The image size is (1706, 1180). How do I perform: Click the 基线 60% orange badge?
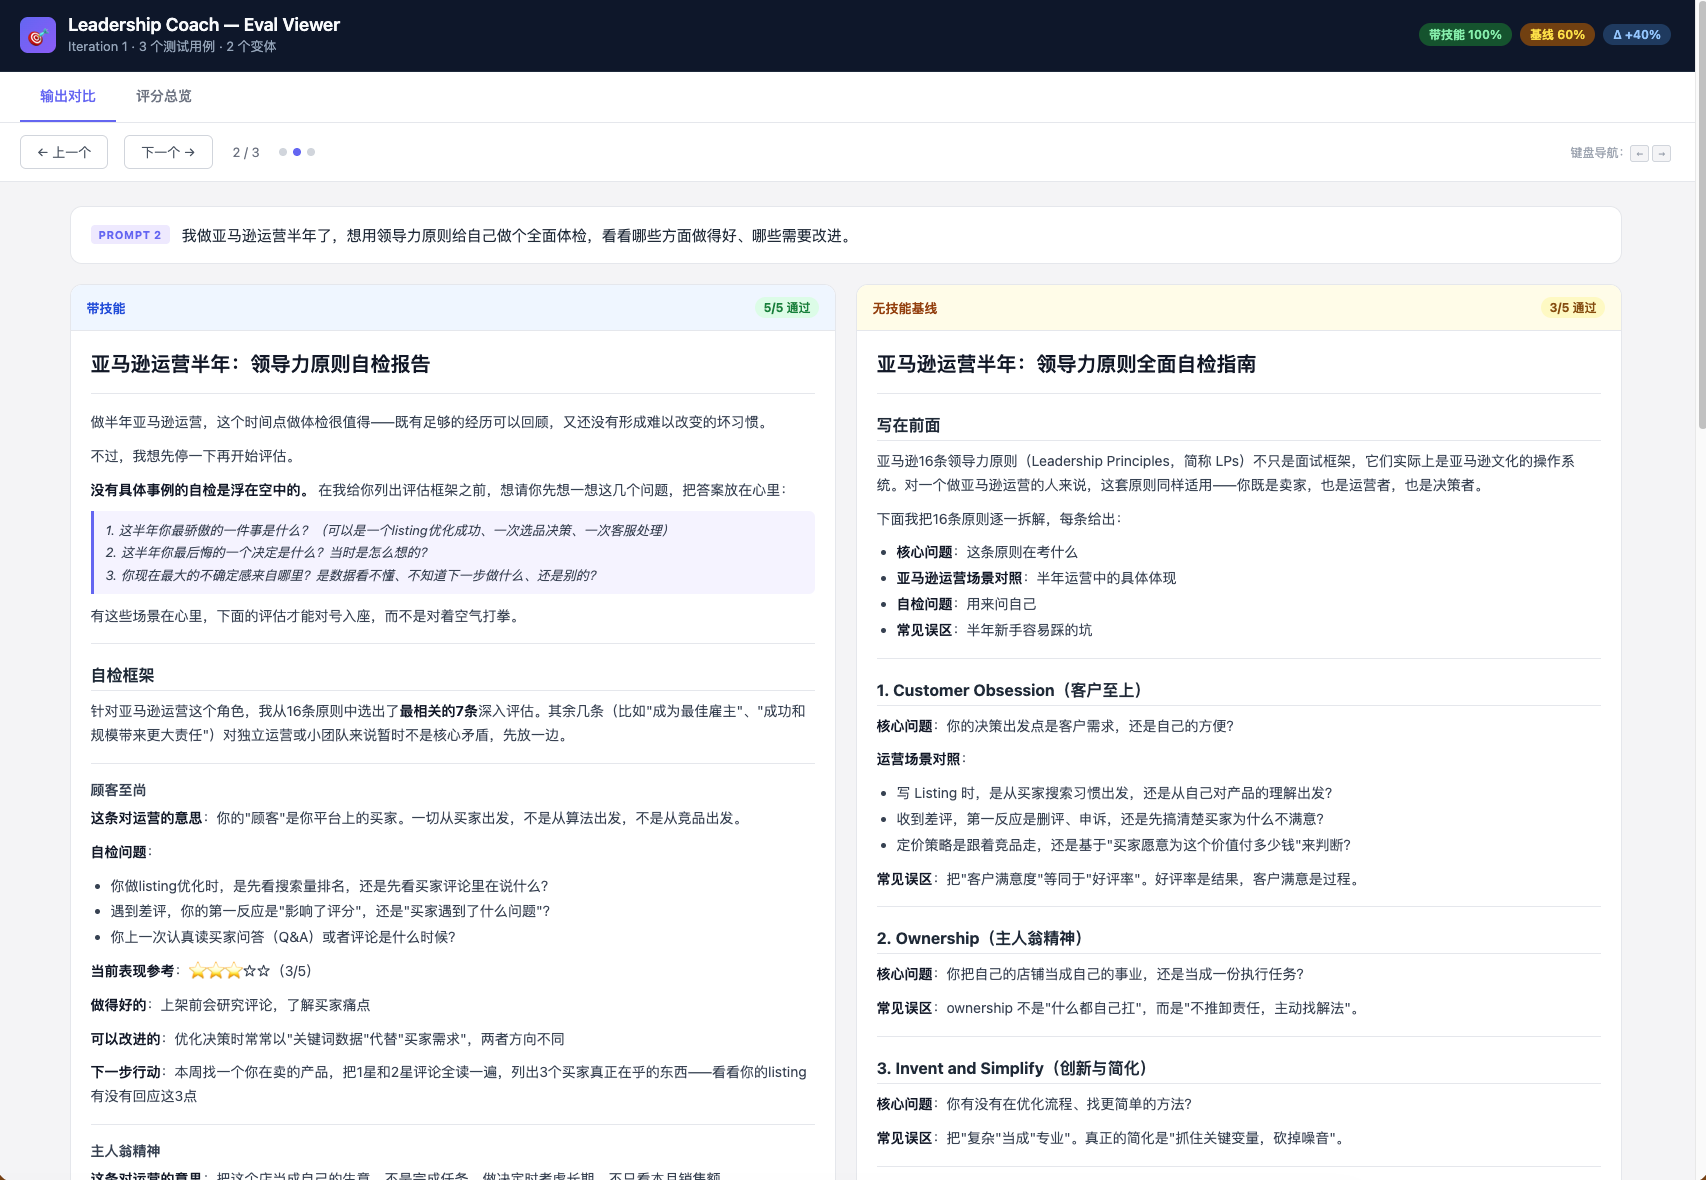tap(1556, 35)
